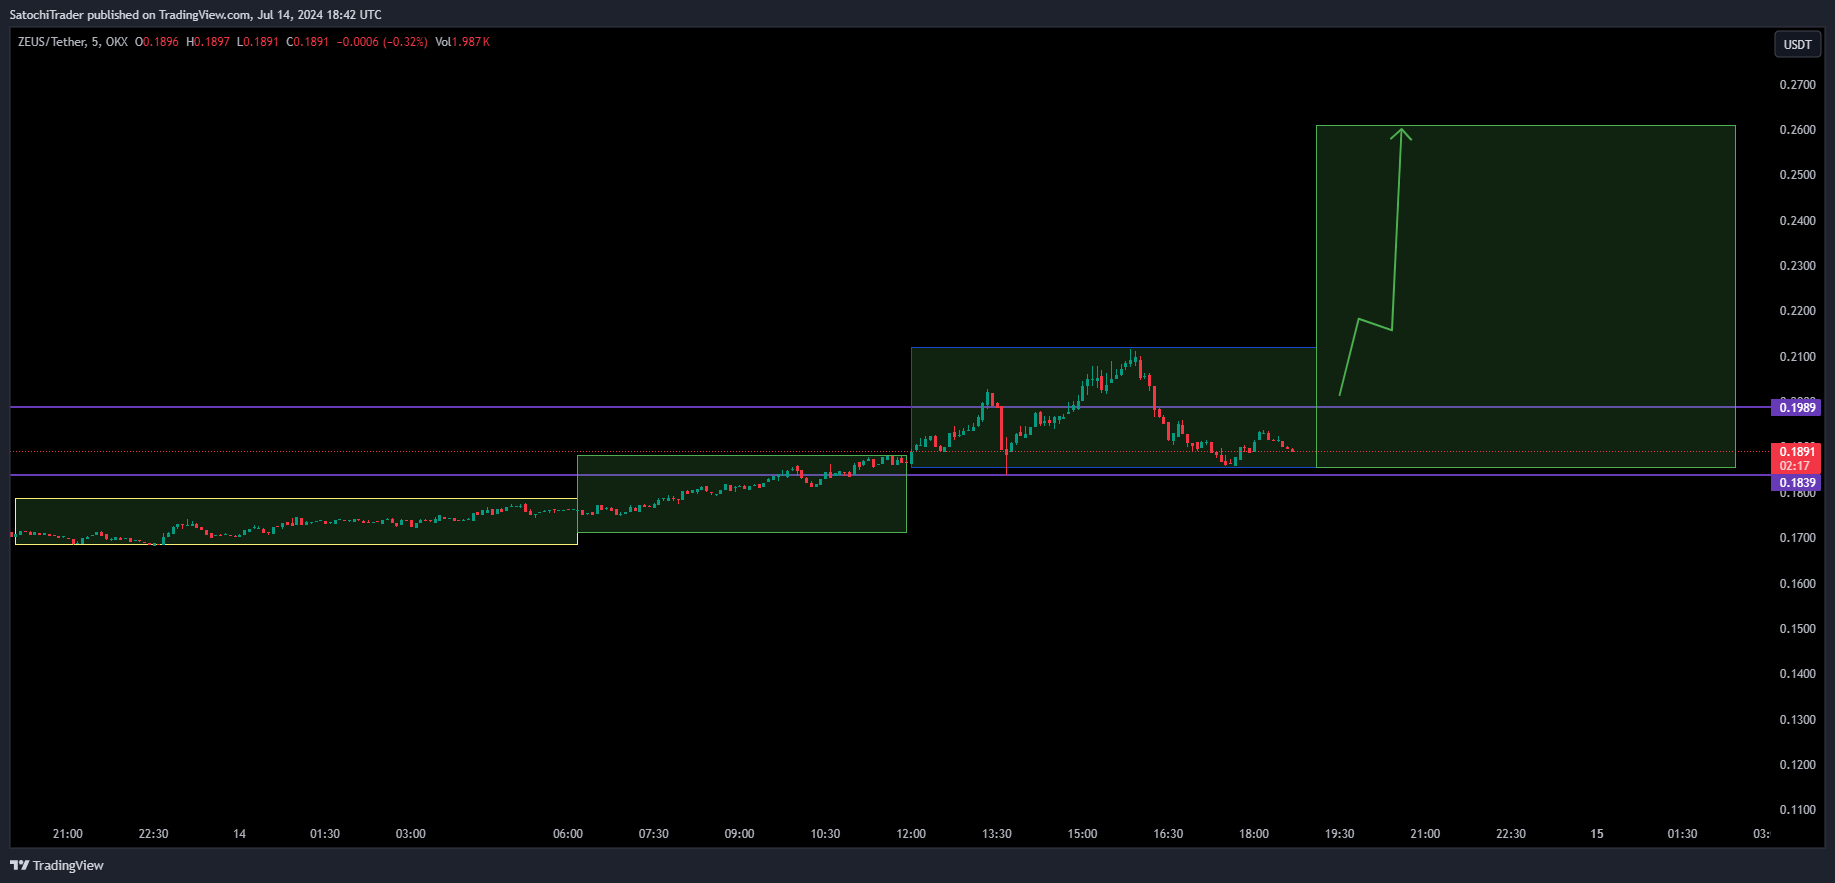Click the 16:30 time axis label

point(1168,834)
